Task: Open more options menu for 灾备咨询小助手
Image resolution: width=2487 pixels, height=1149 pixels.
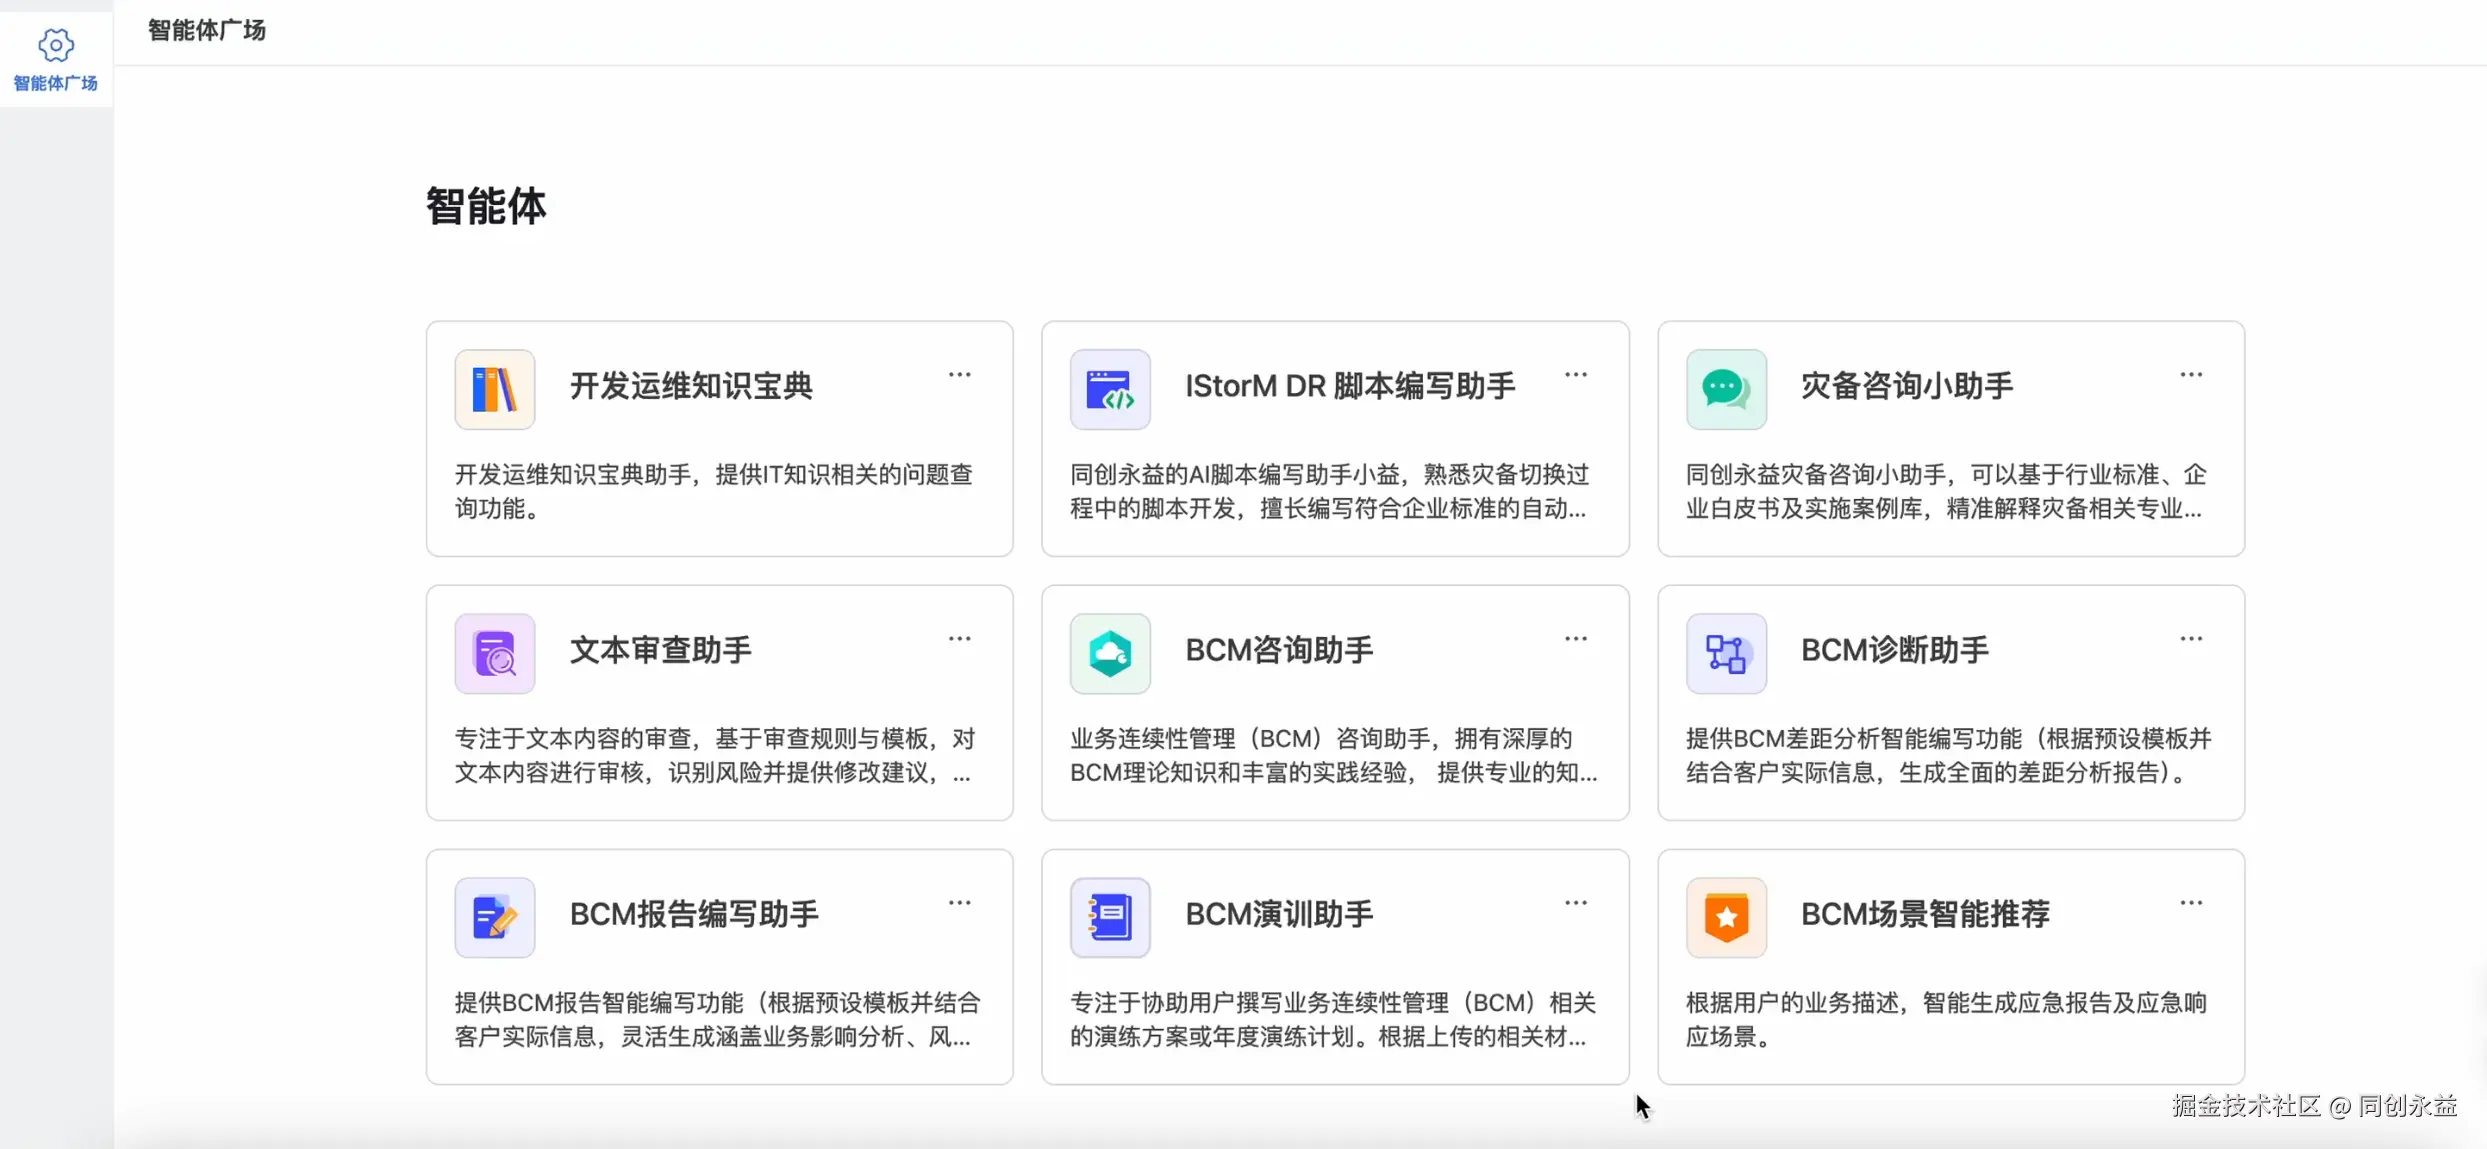Action: (x=2190, y=375)
